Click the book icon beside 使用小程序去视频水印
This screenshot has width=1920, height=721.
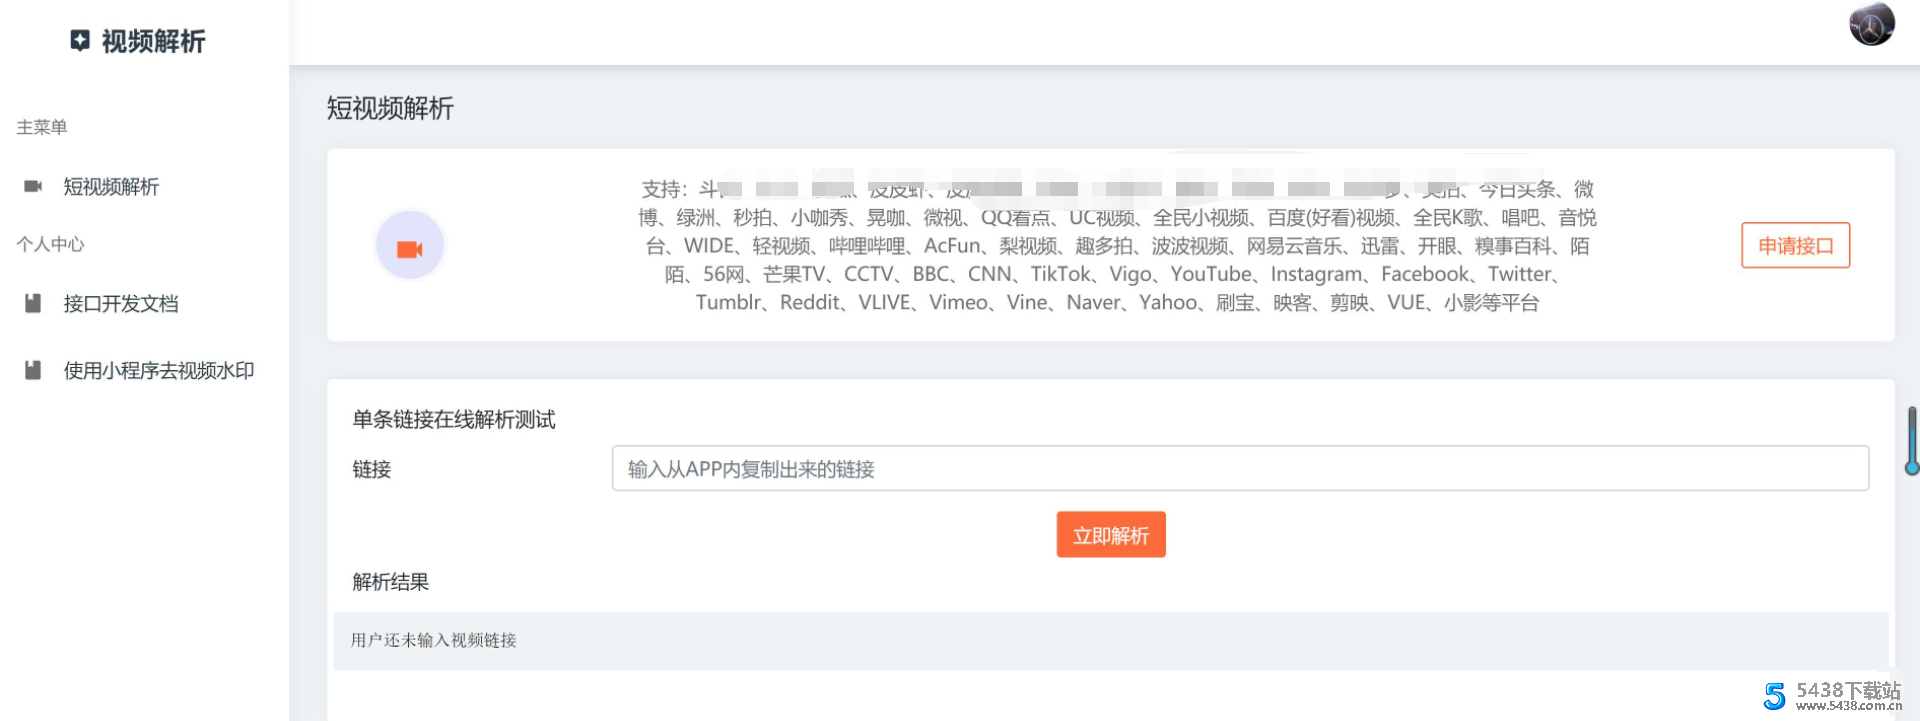33,370
